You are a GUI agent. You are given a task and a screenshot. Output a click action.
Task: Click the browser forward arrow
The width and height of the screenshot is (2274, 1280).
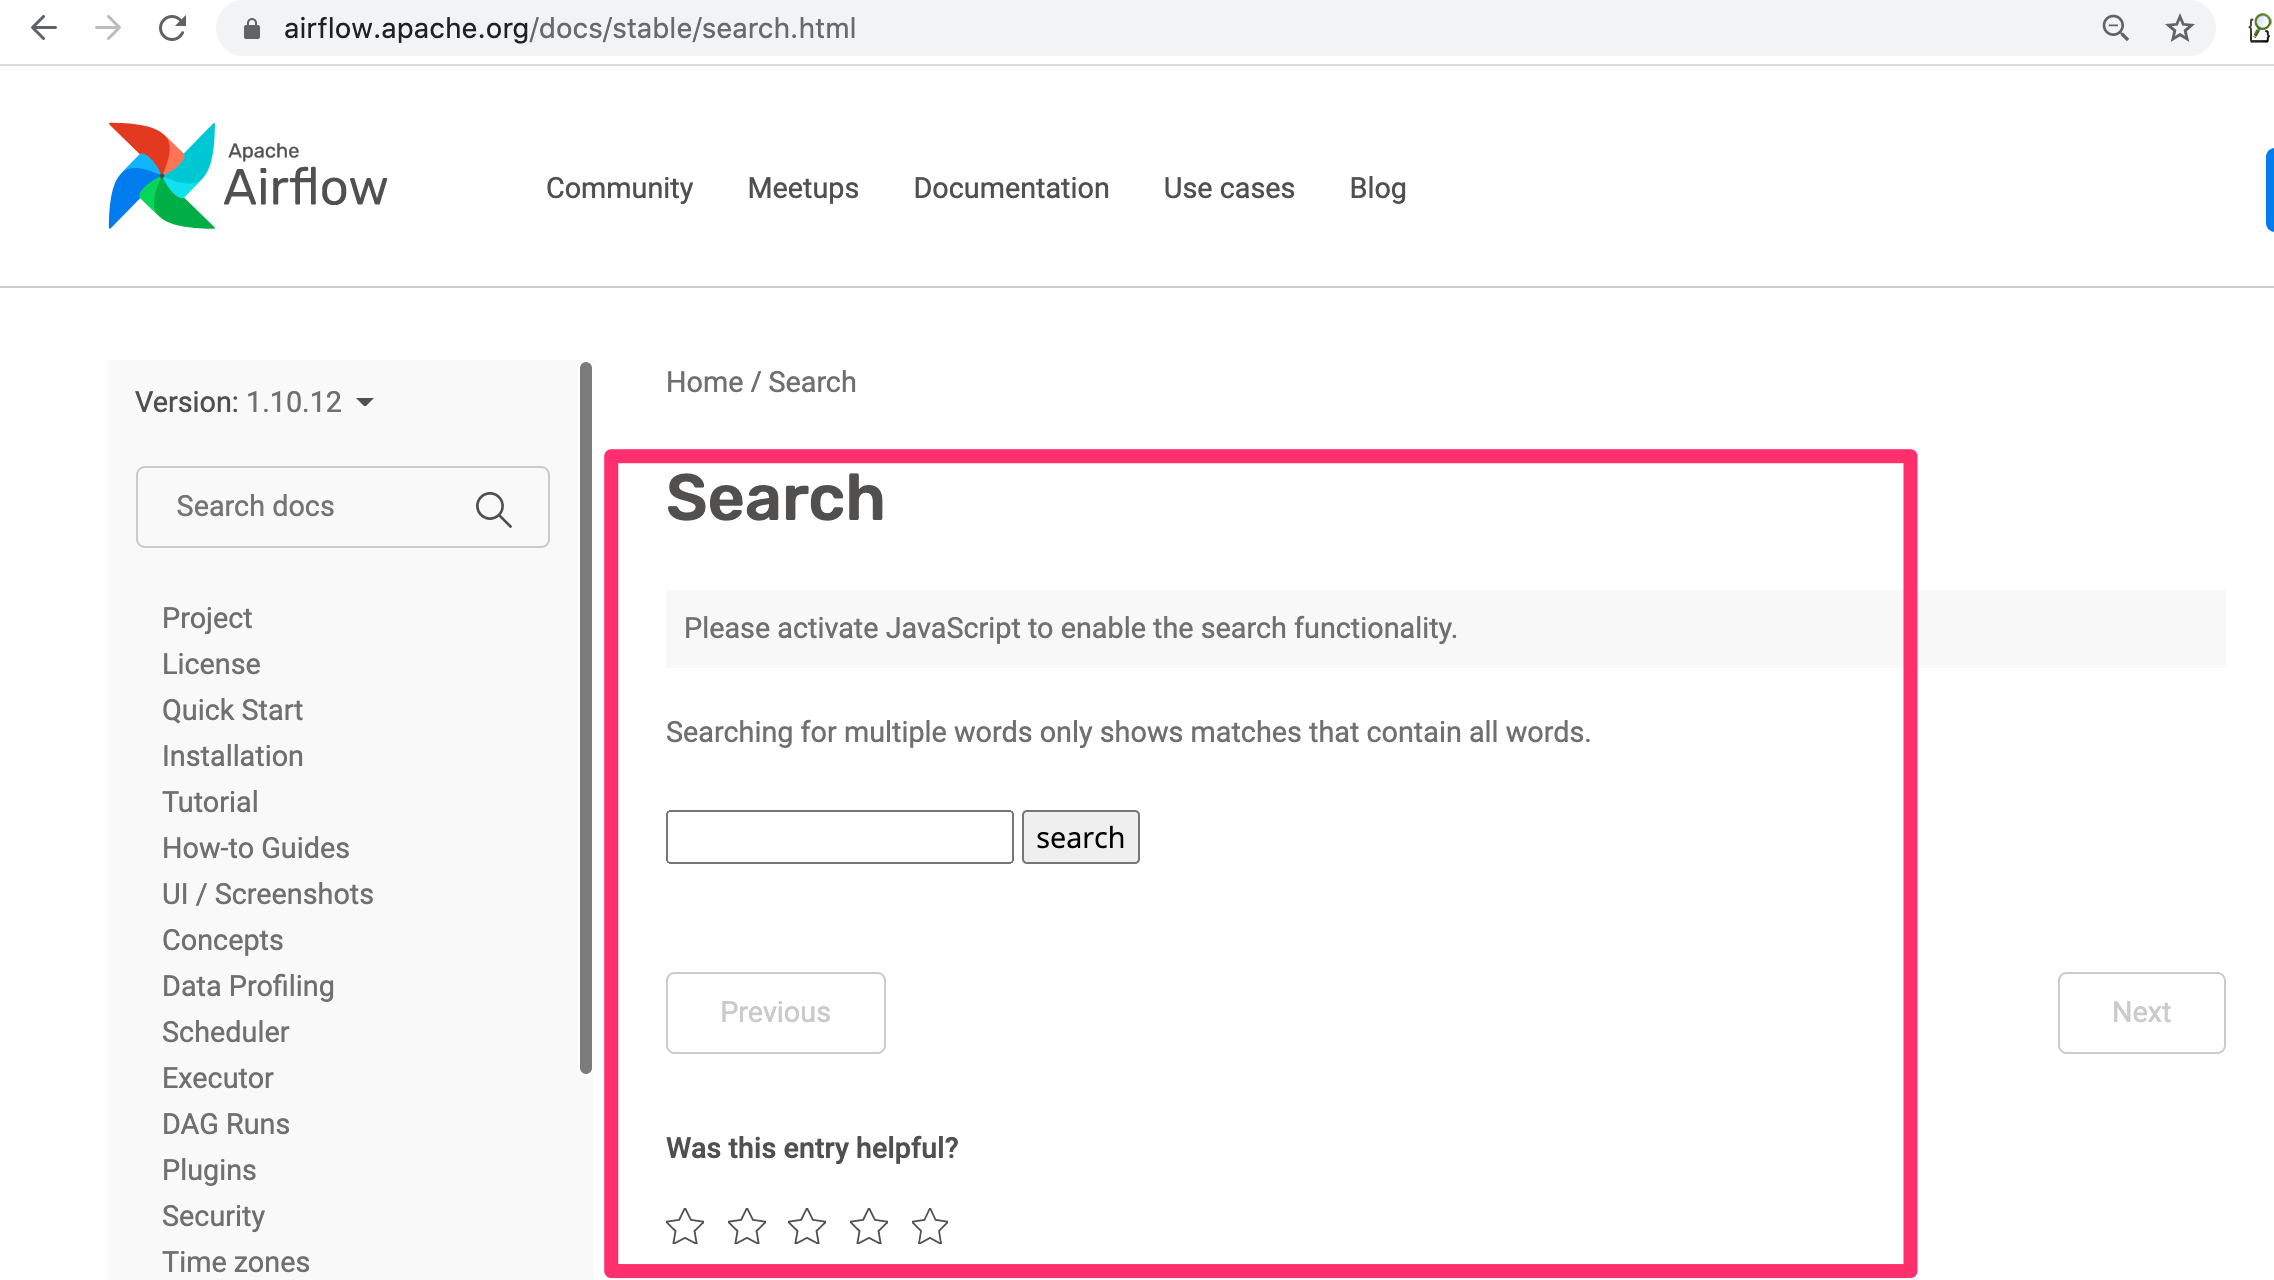[106, 28]
